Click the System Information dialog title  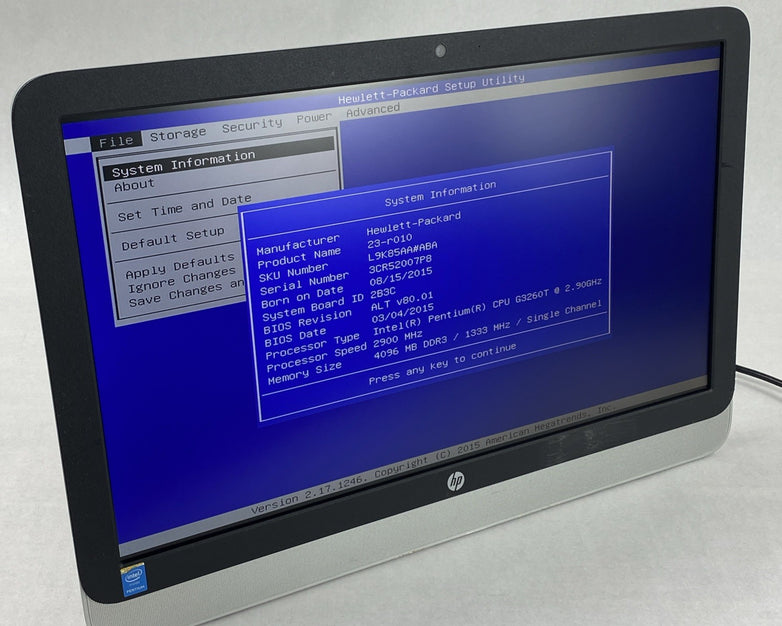click(440, 193)
